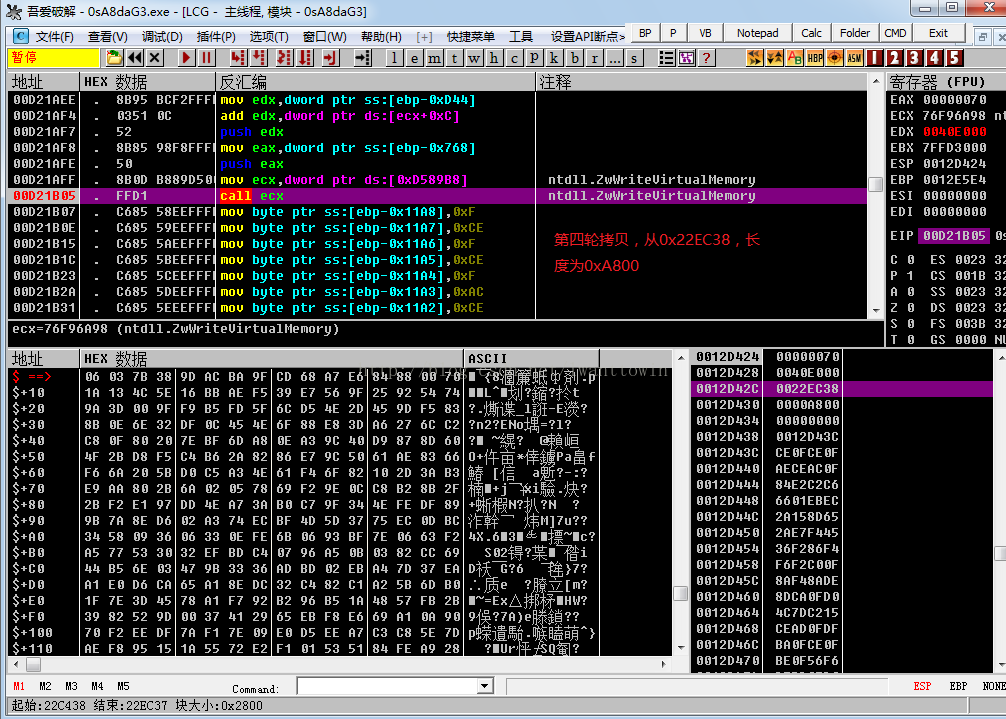Click the registers (FPU) header to switch view
Screen dimensions: 1006x719
coord(946,81)
